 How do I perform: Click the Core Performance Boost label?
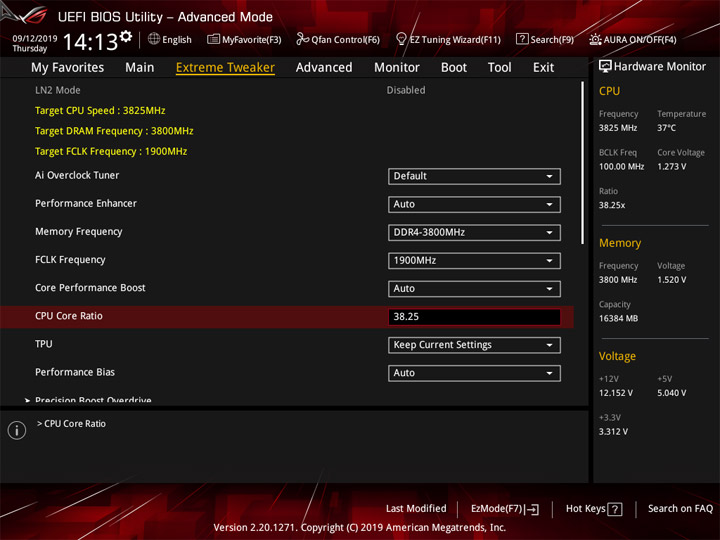(x=90, y=287)
